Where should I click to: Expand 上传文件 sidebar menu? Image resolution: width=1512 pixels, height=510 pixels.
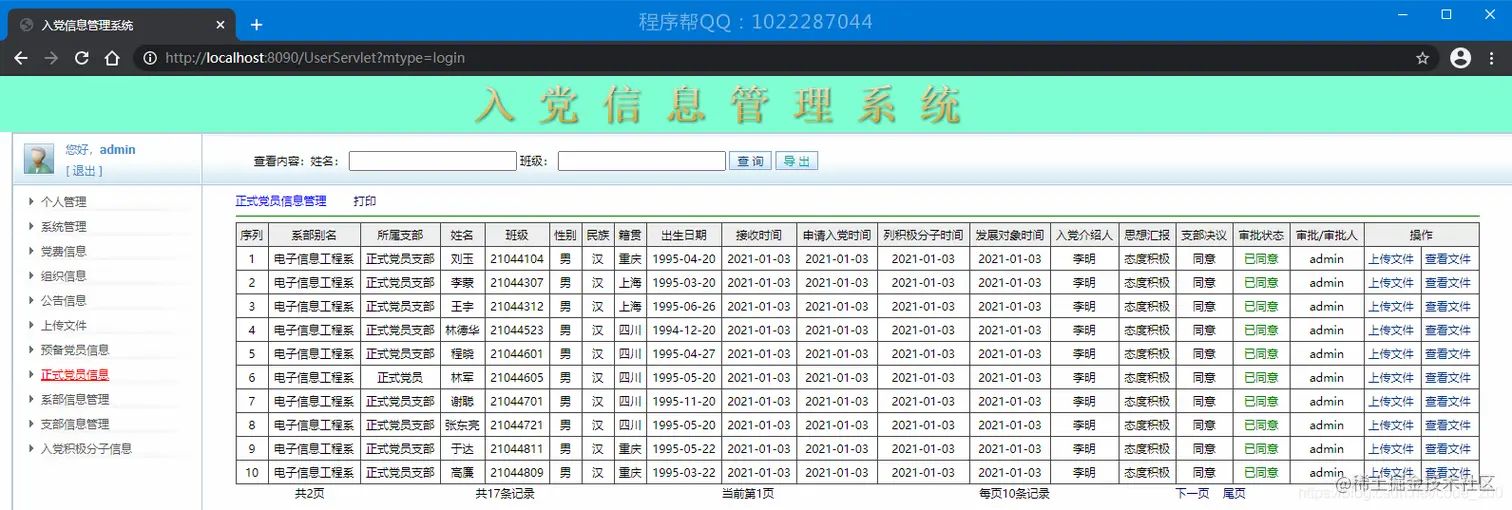pos(63,325)
